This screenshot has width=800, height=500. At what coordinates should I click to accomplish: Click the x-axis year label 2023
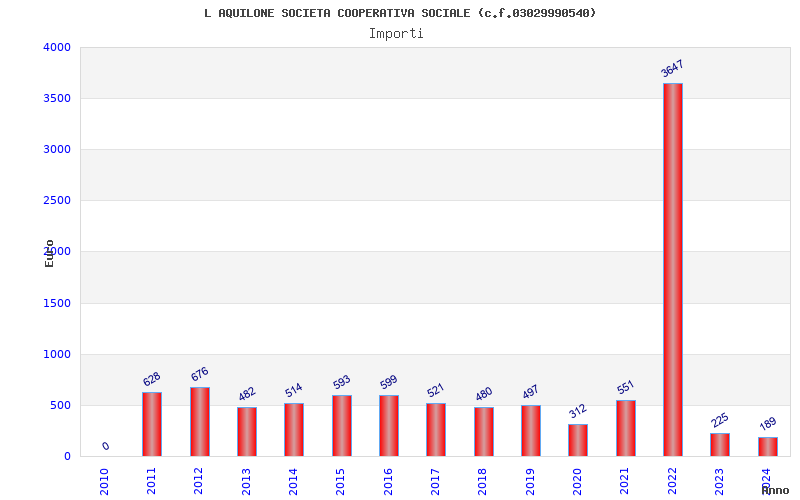(x=719, y=481)
